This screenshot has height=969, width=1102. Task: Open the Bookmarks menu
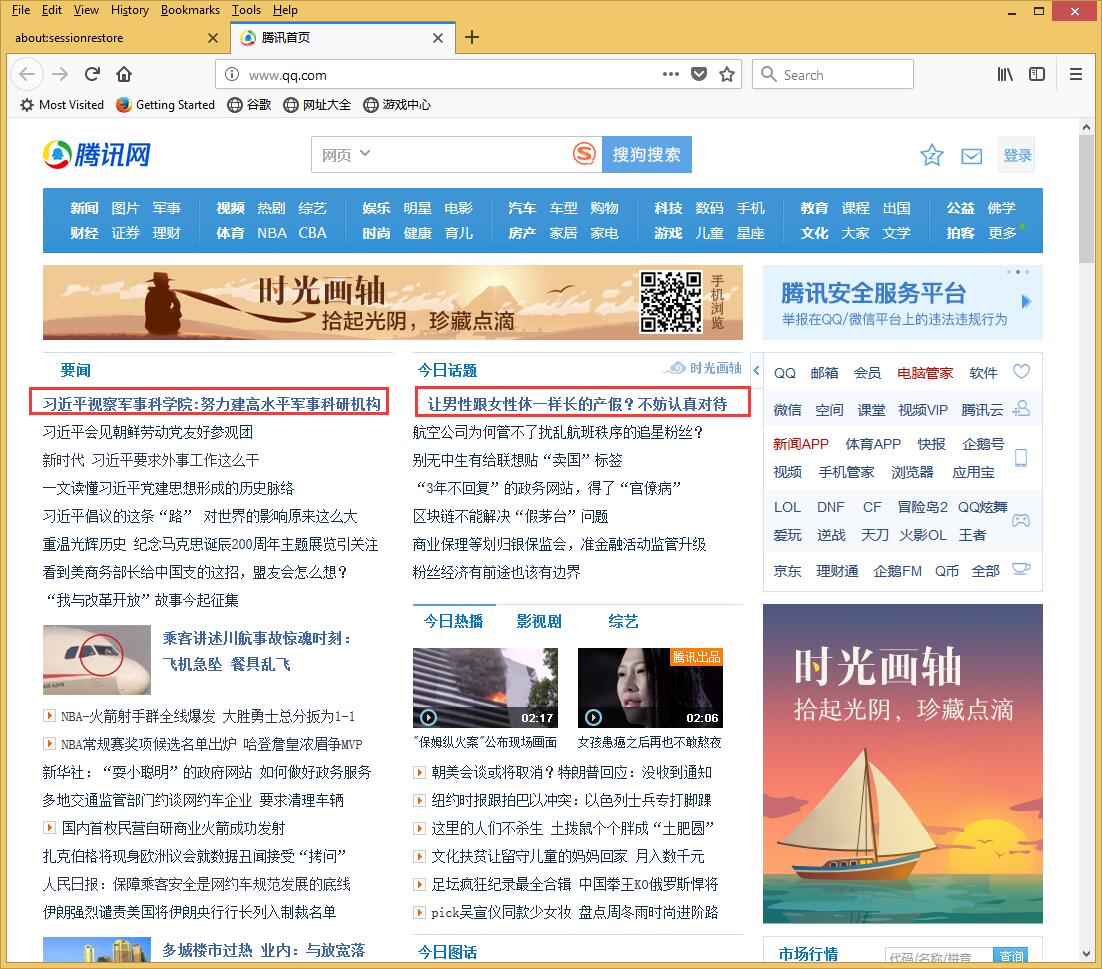(x=190, y=10)
